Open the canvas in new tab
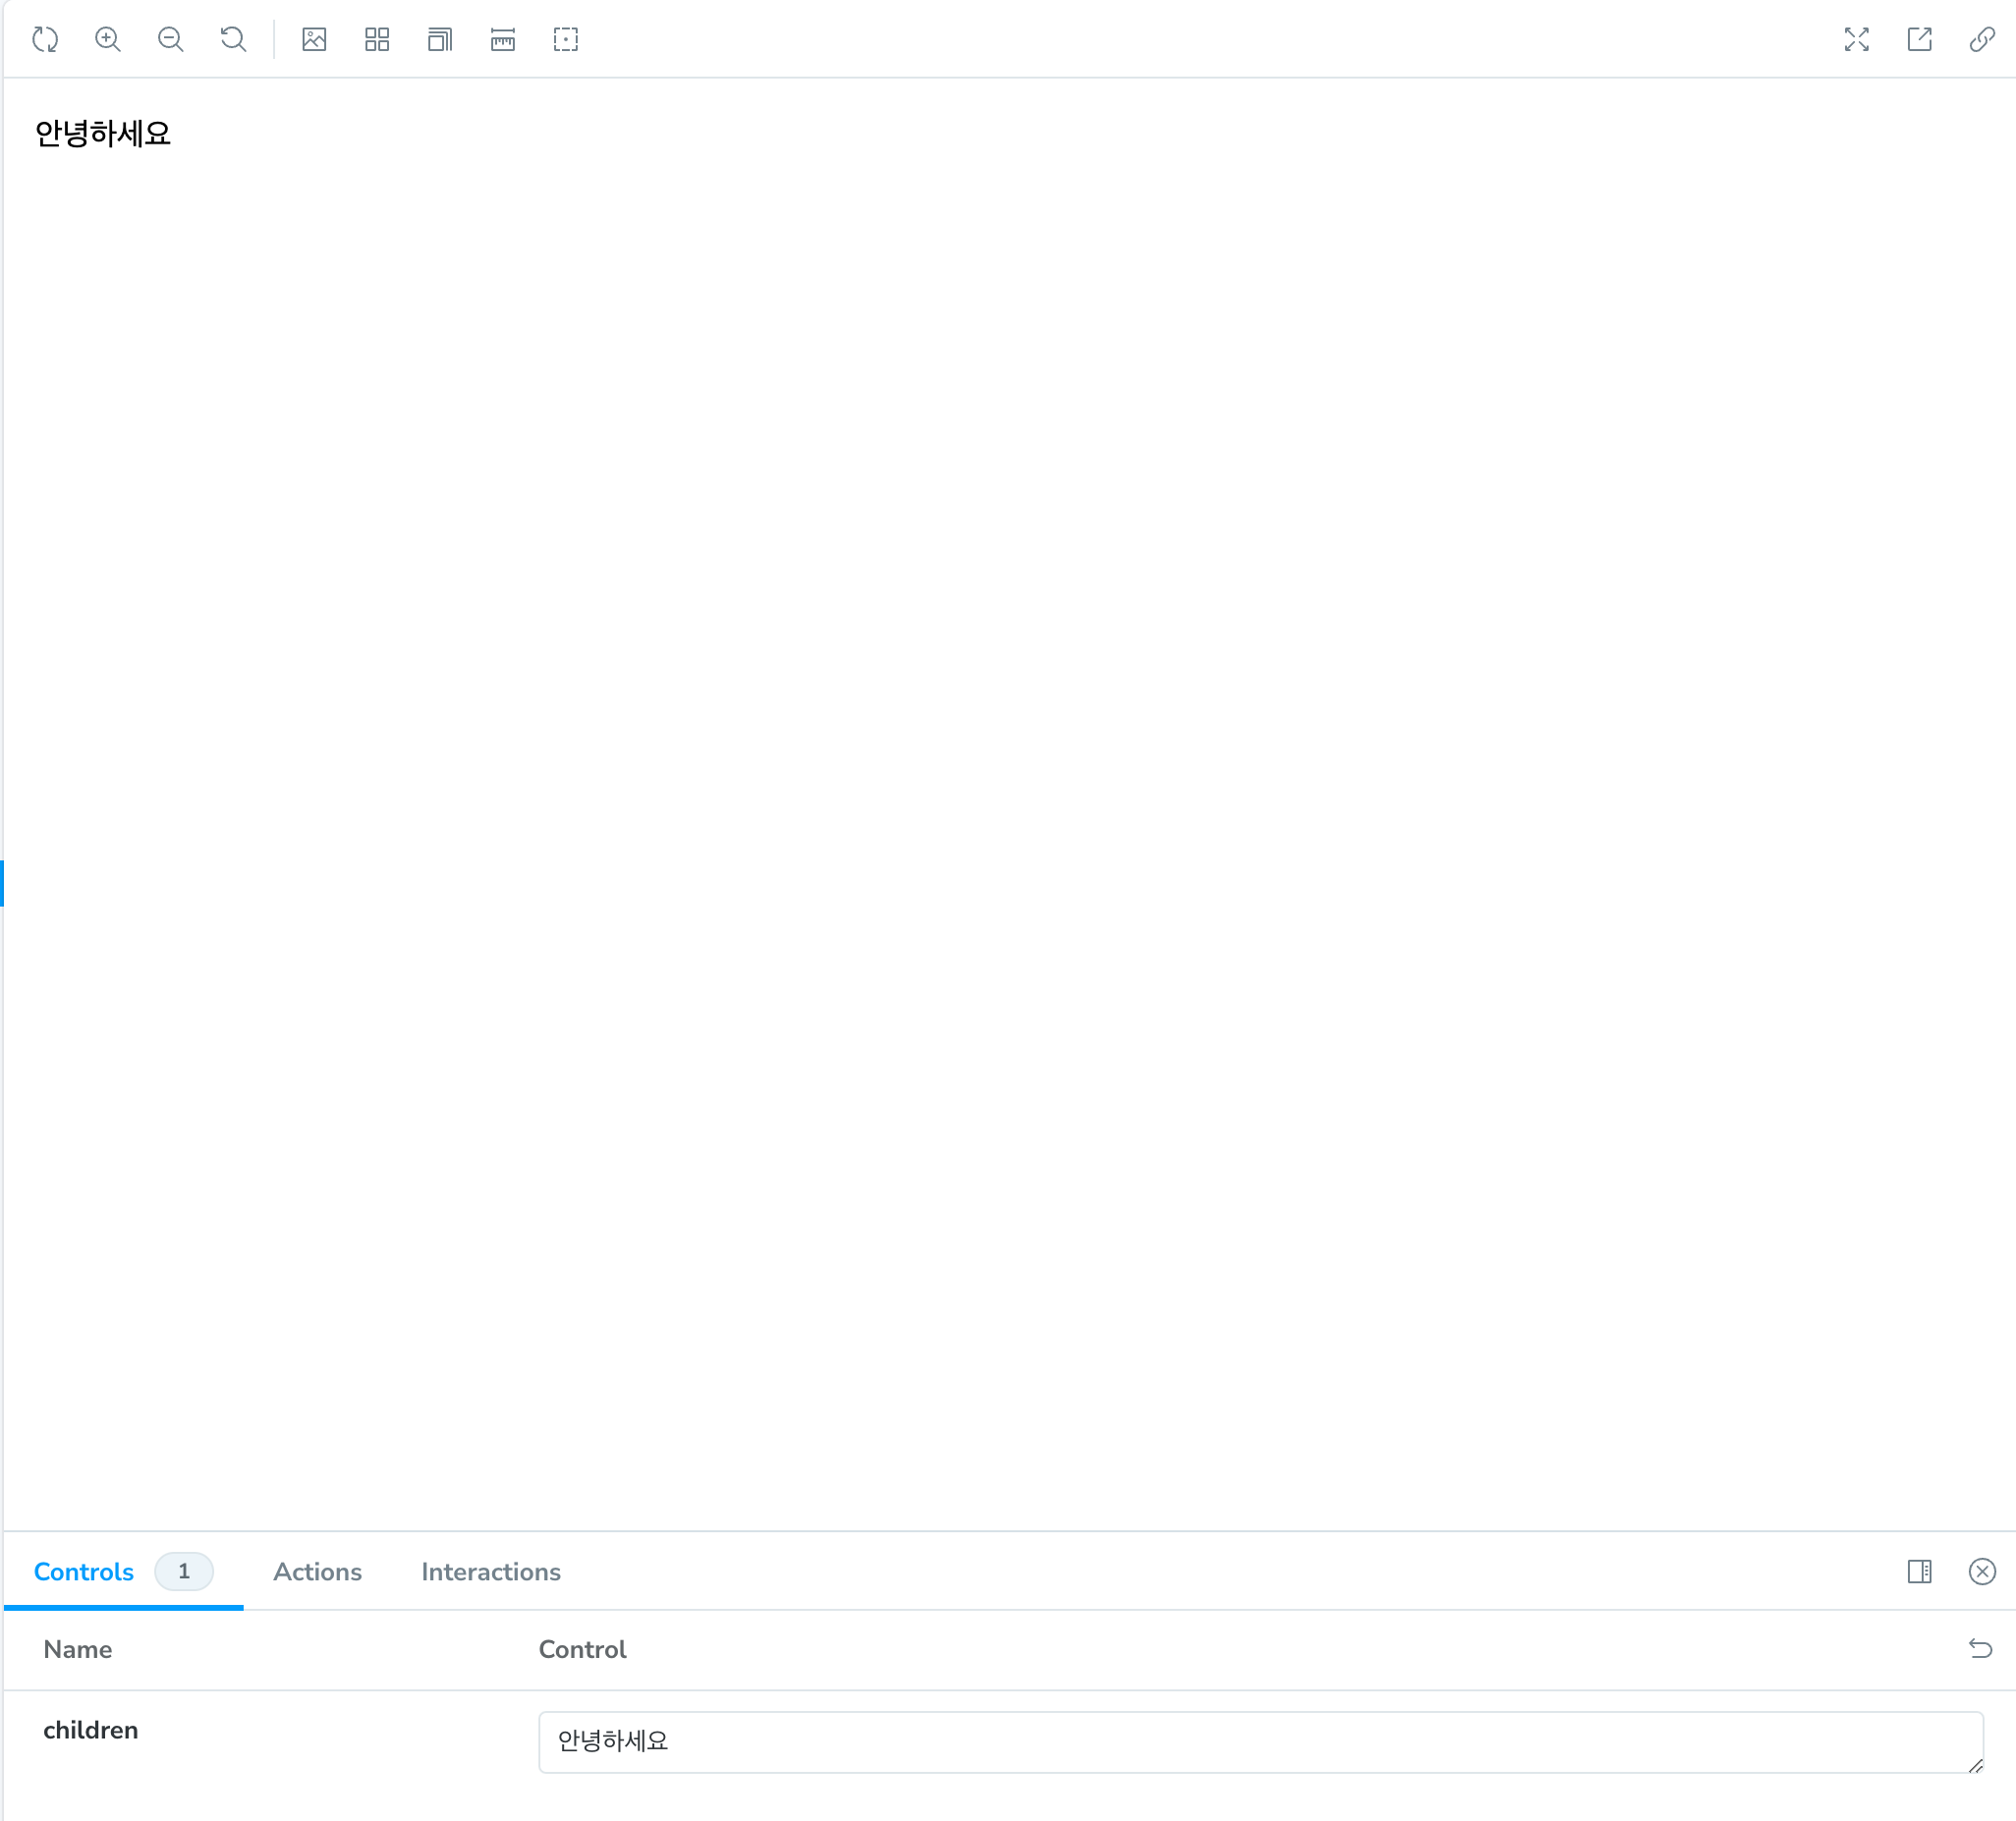The width and height of the screenshot is (2016, 1821). tap(1919, 40)
